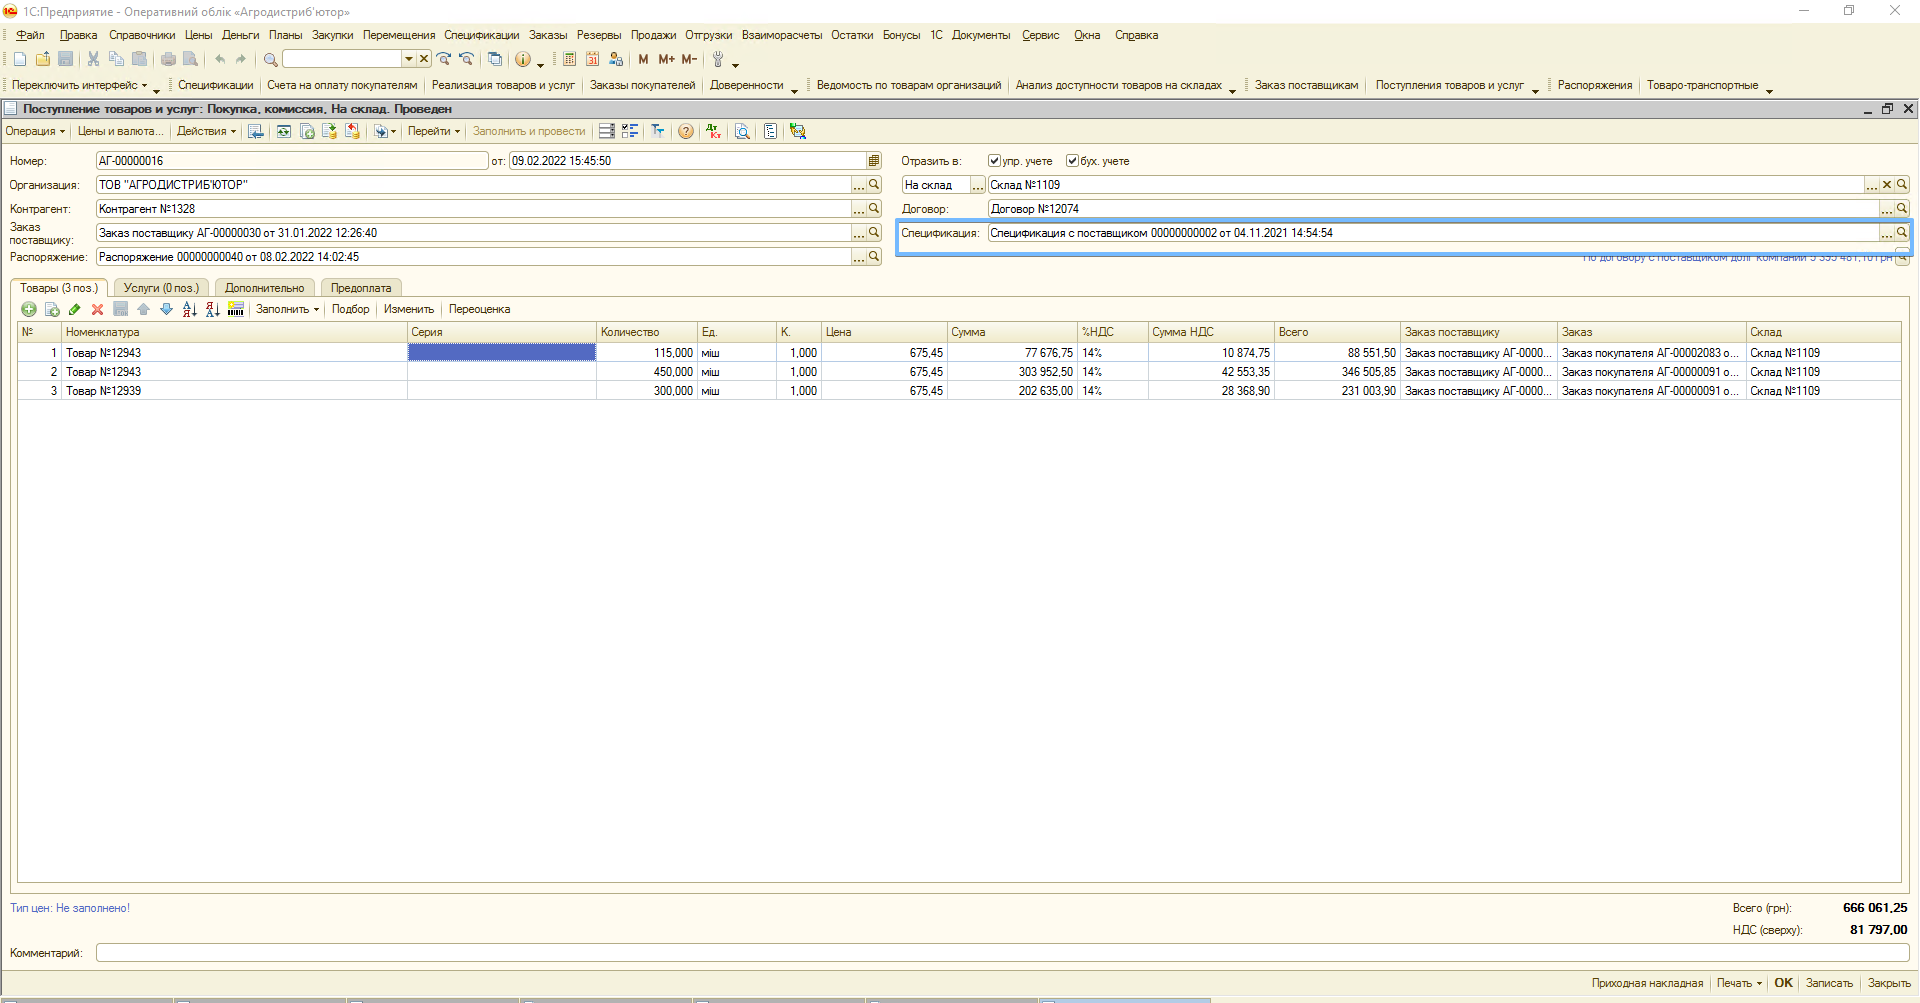1920x1003 pixels.
Task: Click into the Комментарий input field
Action: pyautogui.click(x=1000, y=953)
